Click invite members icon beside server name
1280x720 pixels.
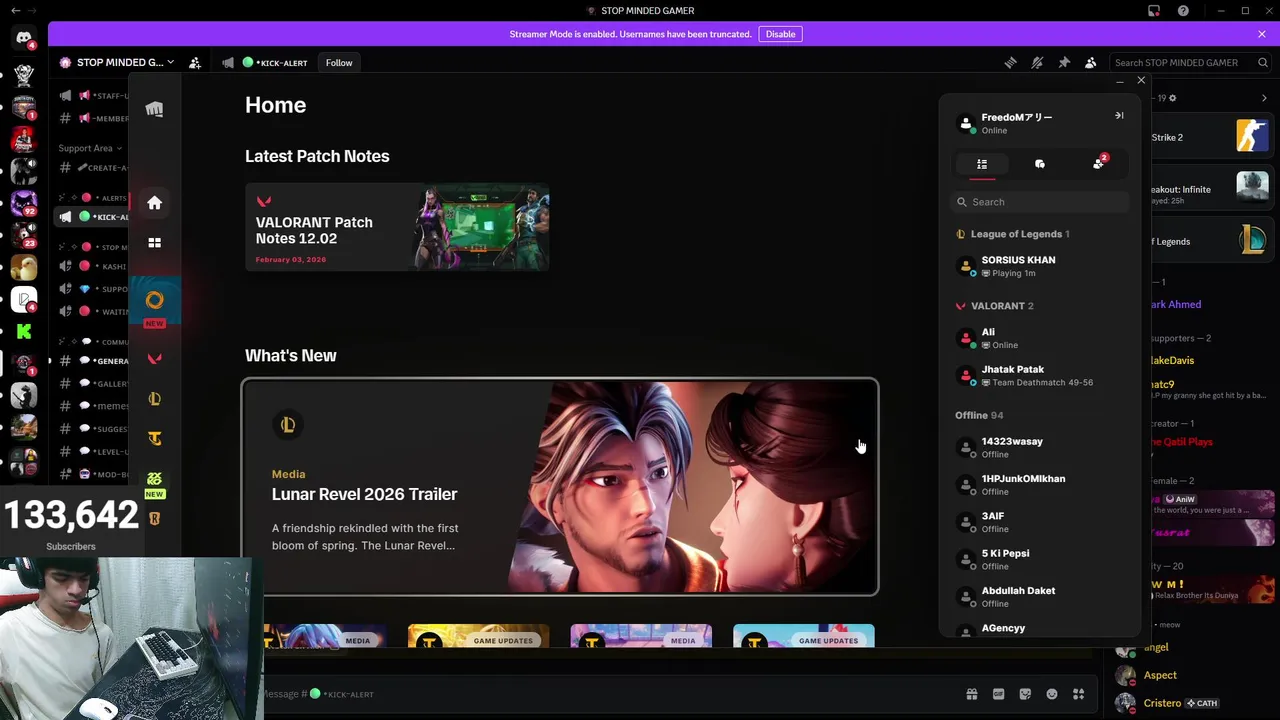(195, 62)
